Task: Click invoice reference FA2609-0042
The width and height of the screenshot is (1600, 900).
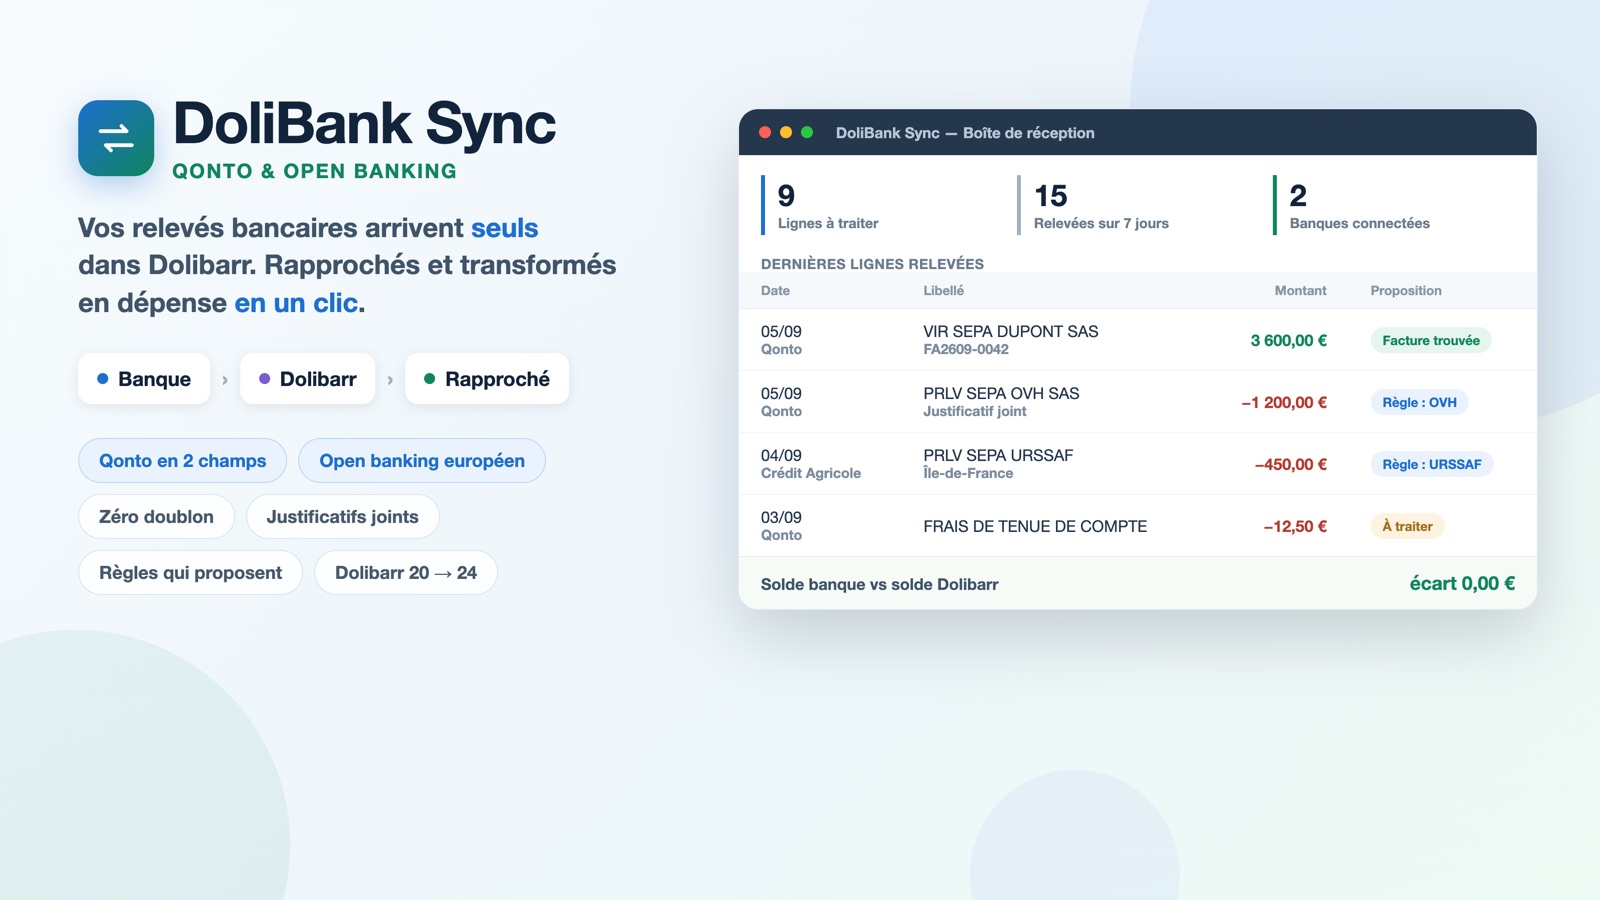Action: (966, 350)
